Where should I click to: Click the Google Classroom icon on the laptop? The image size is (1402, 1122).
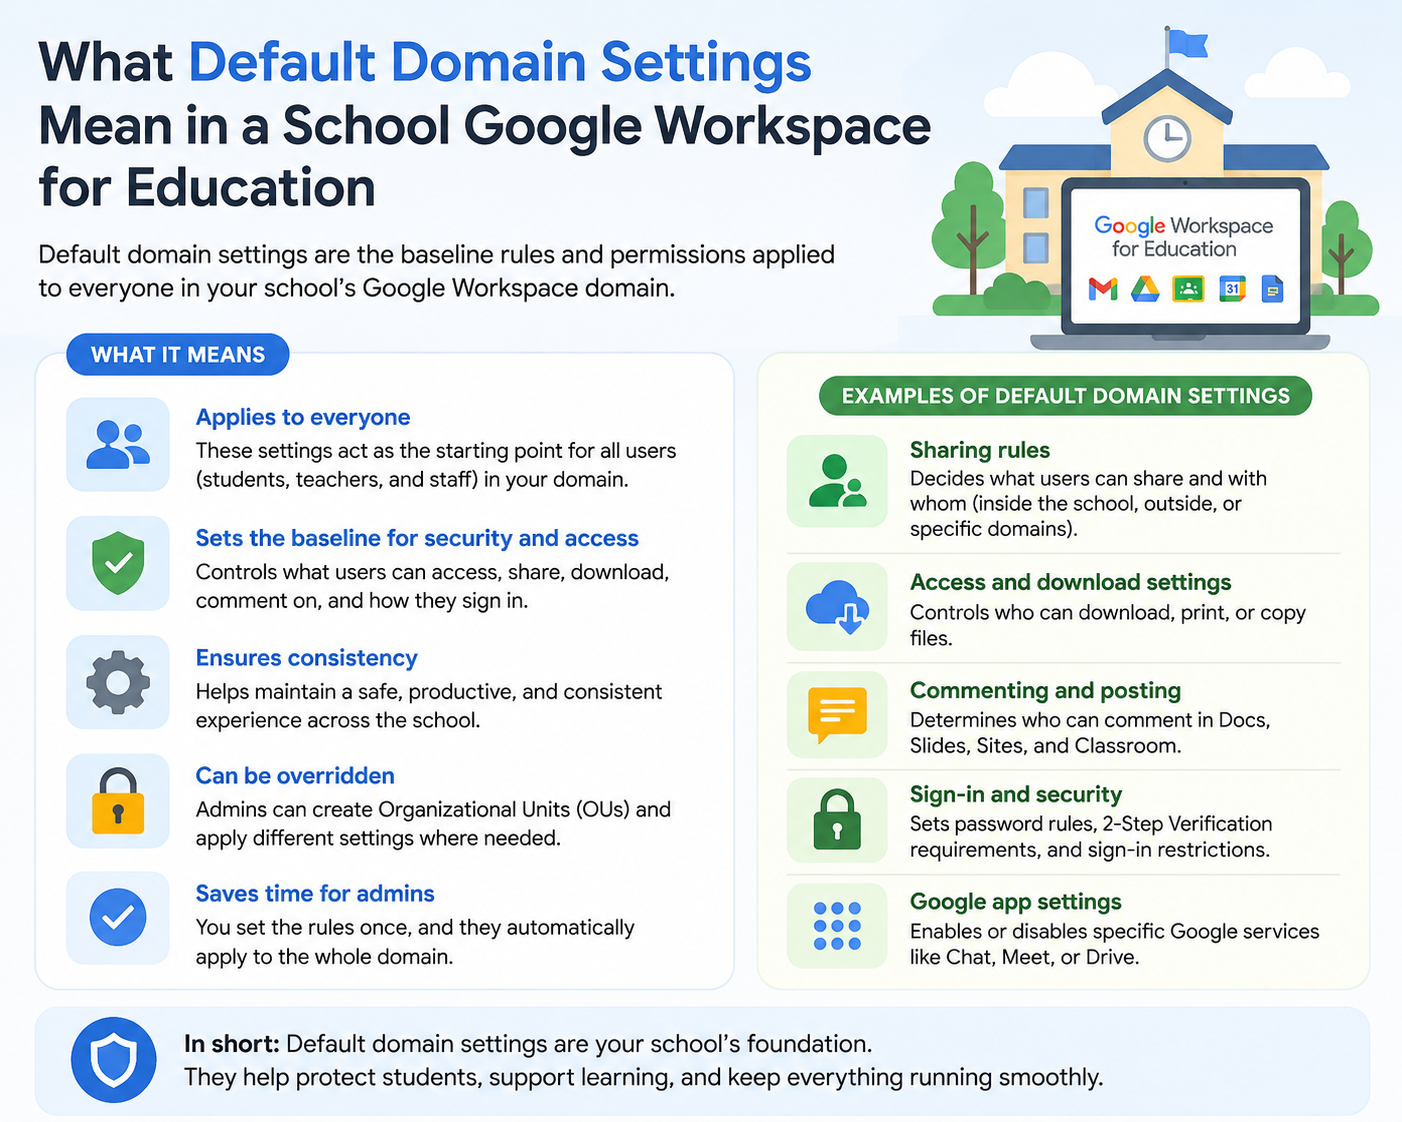(x=1188, y=289)
